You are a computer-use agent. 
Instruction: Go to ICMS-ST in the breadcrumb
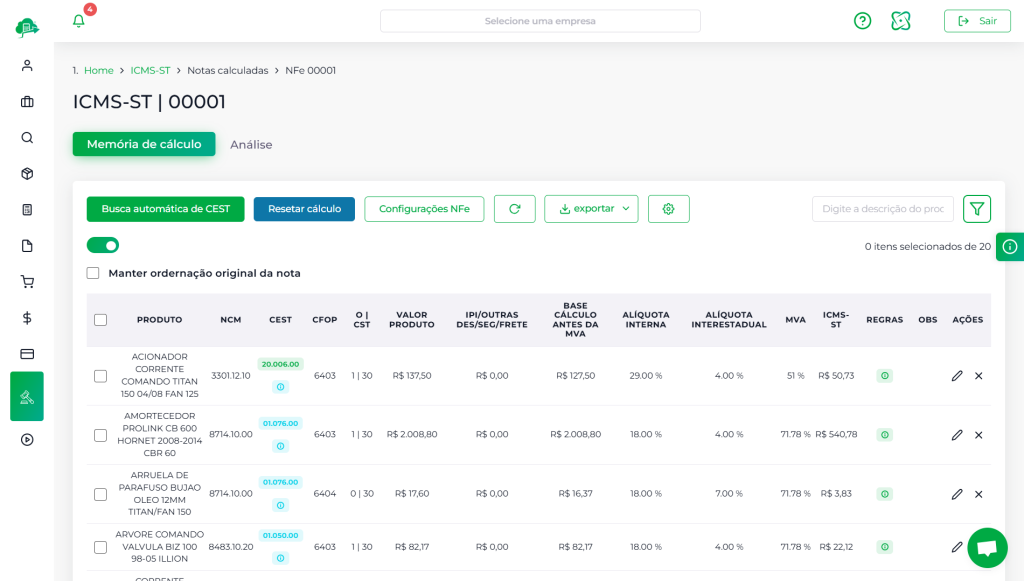click(x=150, y=71)
